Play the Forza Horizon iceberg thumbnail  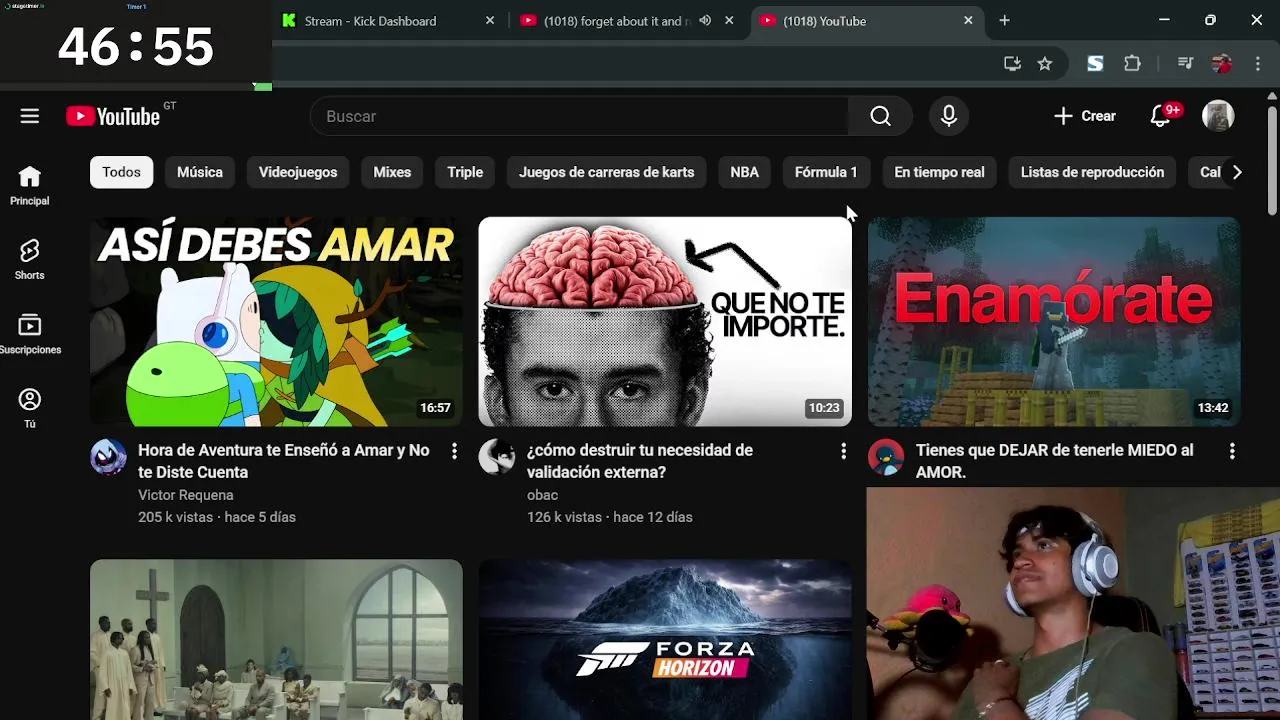[x=665, y=640]
